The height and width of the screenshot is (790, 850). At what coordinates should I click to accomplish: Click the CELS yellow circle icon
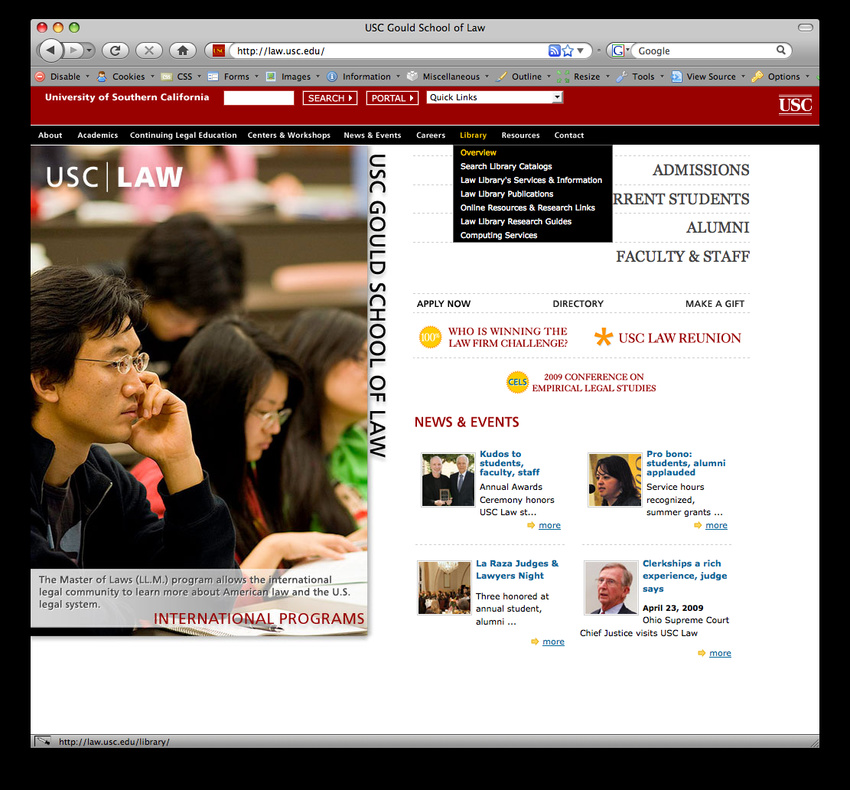coord(517,382)
